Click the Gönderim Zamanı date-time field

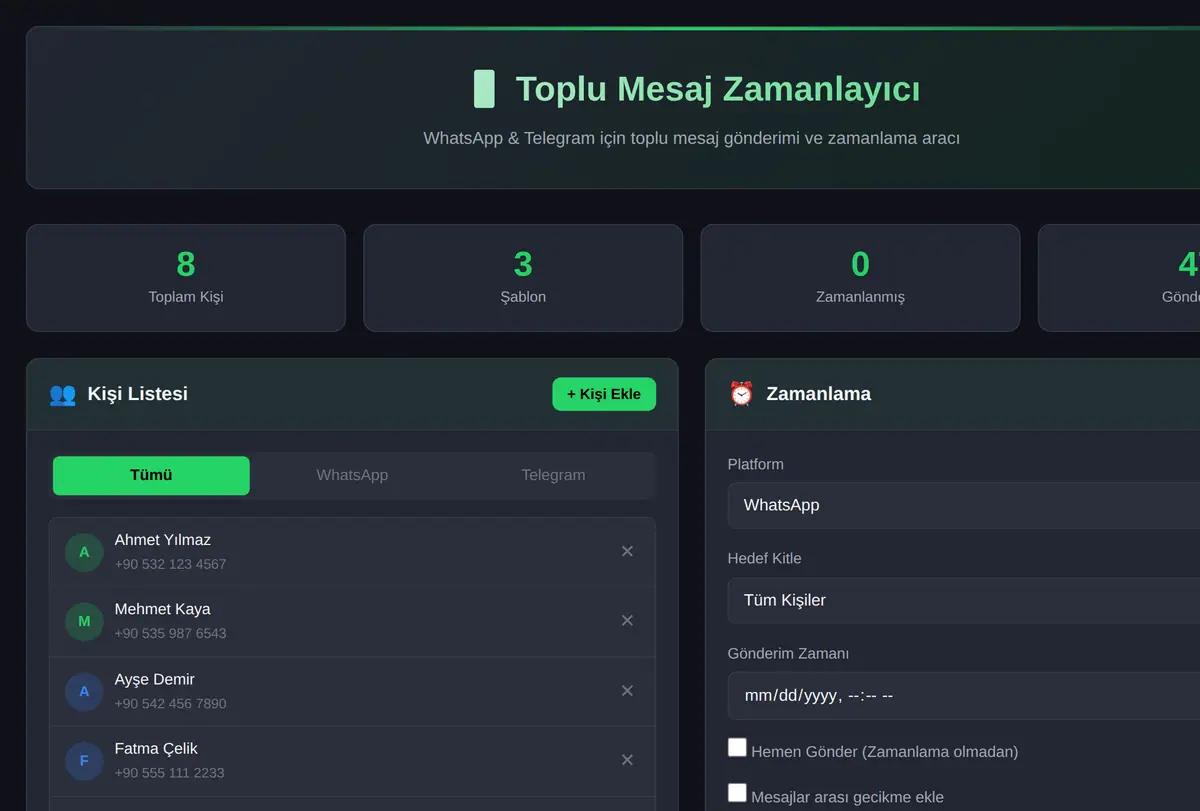point(964,695)
